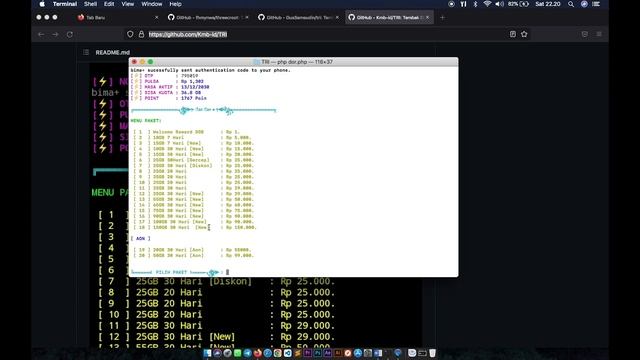640x360 pixels.
Task: Reload the GitHub page
Action: pyautogui.click(x=70, y=35)
